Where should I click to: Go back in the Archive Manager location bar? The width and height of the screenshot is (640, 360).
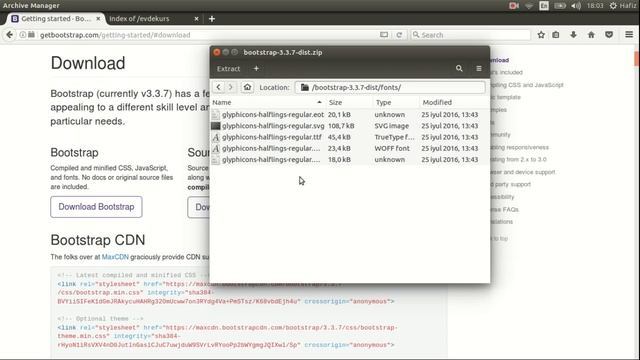pos(218,87)
